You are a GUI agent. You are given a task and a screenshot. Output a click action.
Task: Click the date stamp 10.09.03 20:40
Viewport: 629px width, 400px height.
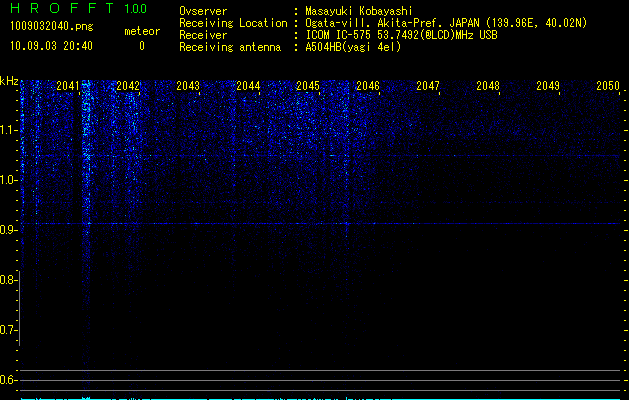pos(51,46)
